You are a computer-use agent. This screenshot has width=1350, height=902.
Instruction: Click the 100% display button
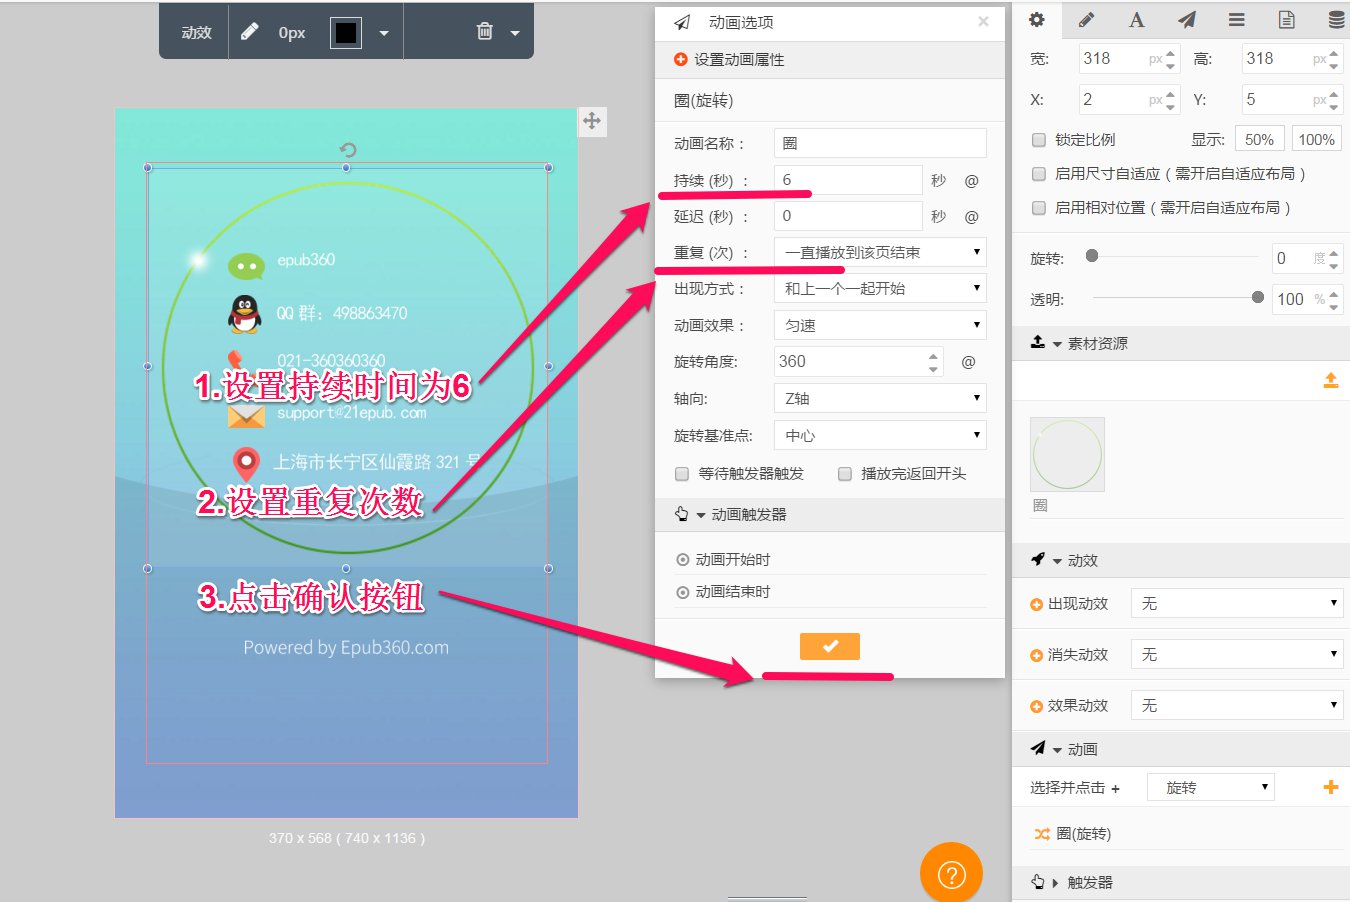1317,140
